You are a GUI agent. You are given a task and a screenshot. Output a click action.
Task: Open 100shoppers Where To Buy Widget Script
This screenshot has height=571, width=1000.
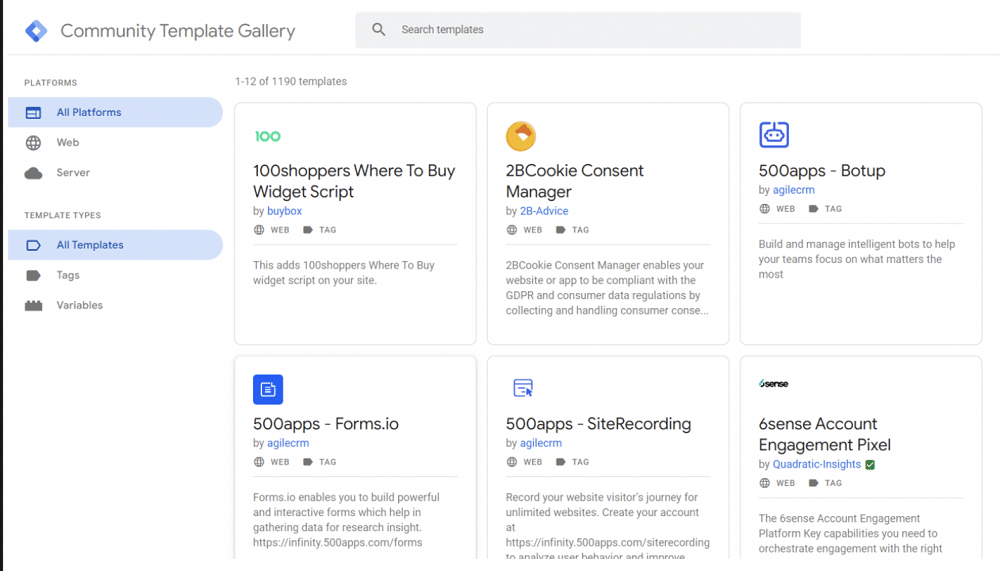pyautogui.click(x=354, y=181)
